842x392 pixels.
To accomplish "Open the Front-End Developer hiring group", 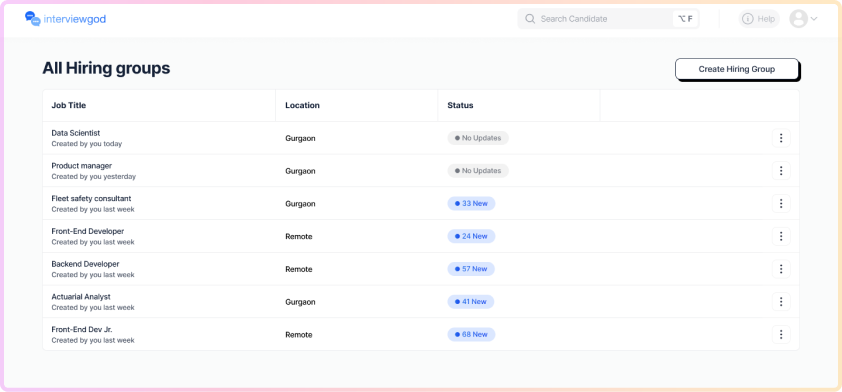I will tap(88, 231).
